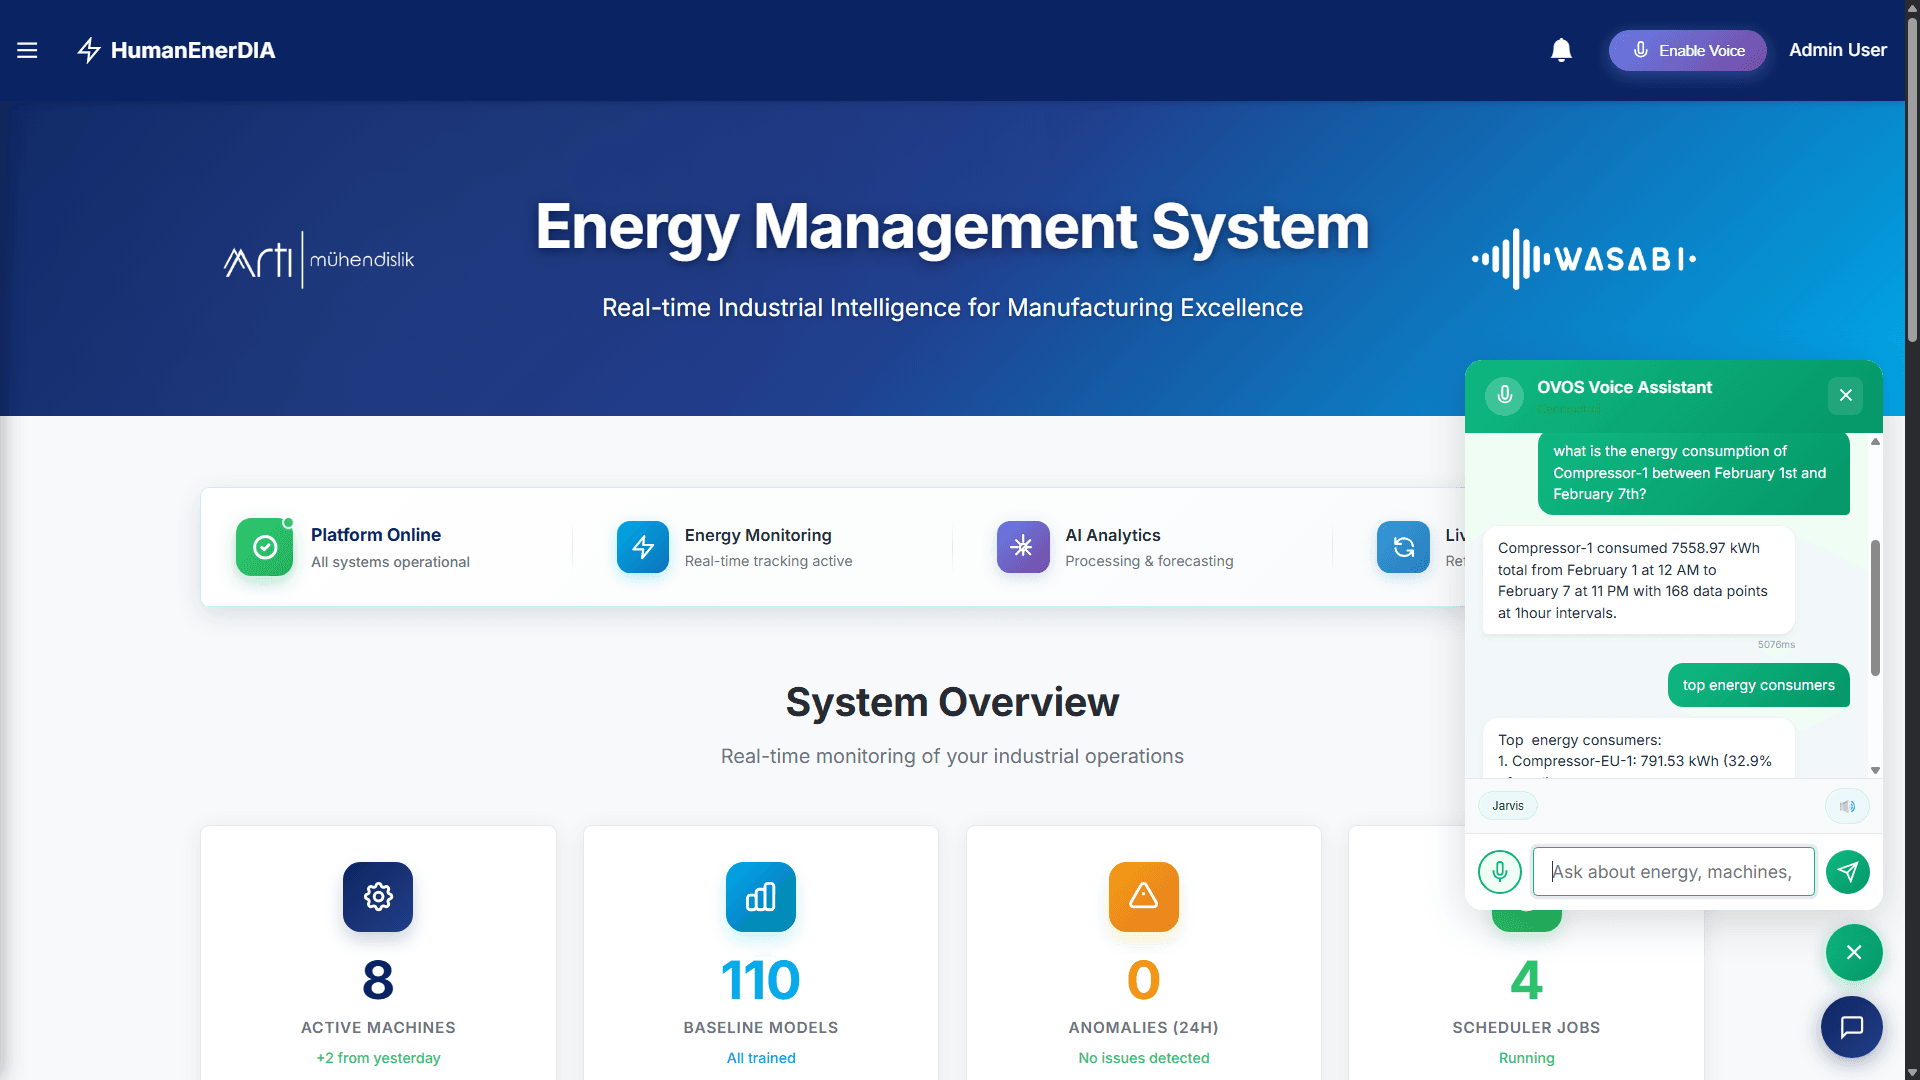Click the Baseline Models bar chart icon
The image size is (1920, 1080).
coord(760,897)
